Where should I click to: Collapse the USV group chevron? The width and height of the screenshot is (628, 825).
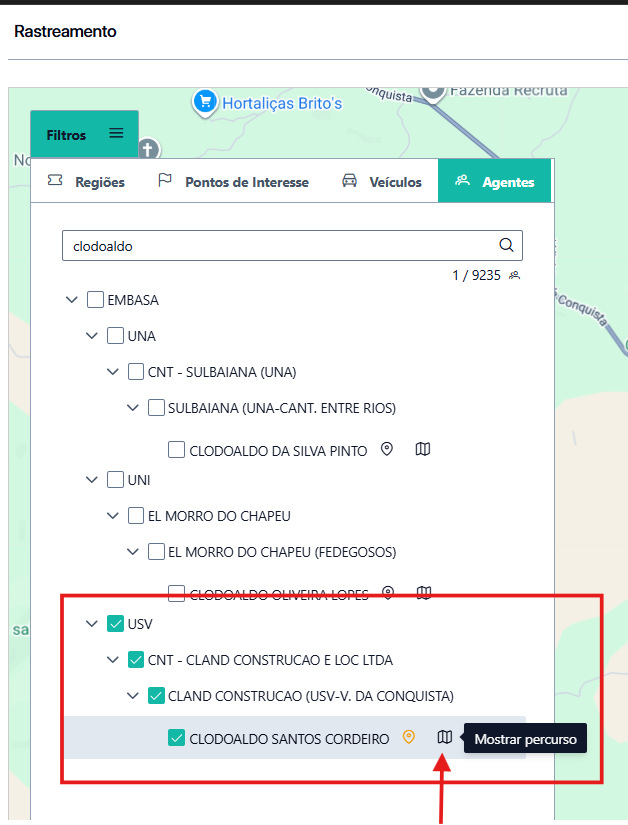click(92, 624)
